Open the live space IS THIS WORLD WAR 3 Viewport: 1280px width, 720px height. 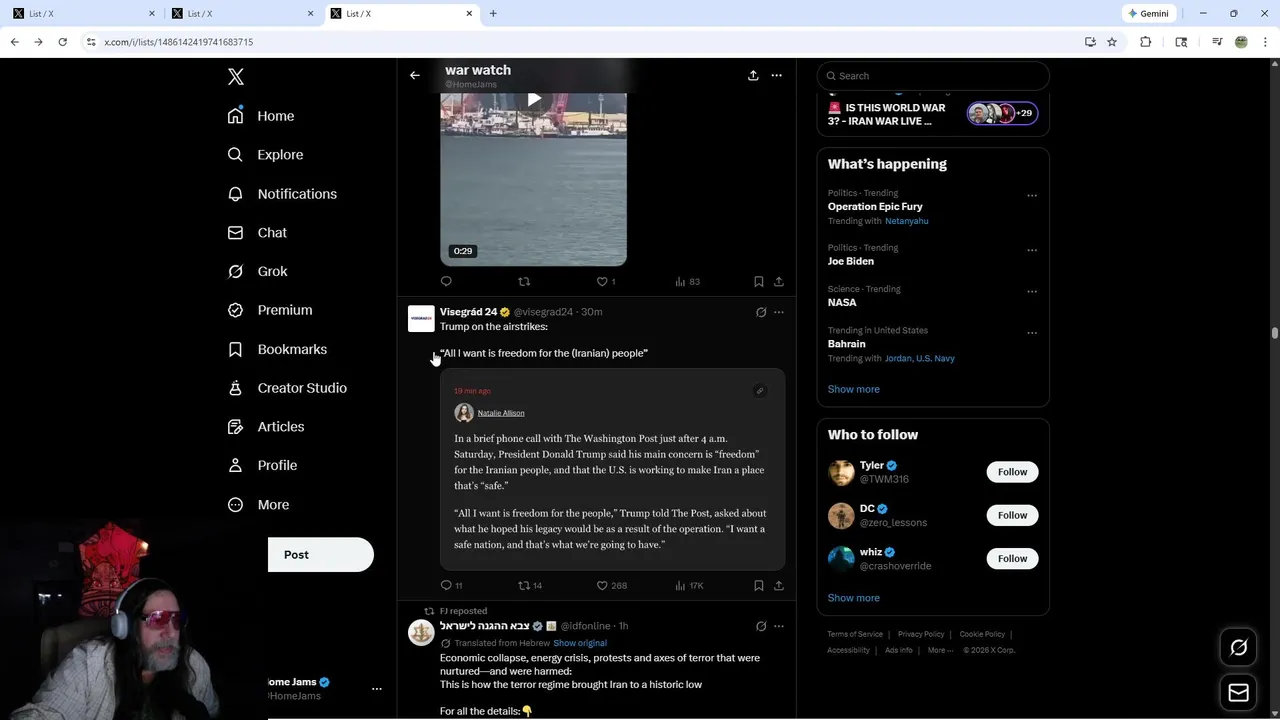click(933, 114)
